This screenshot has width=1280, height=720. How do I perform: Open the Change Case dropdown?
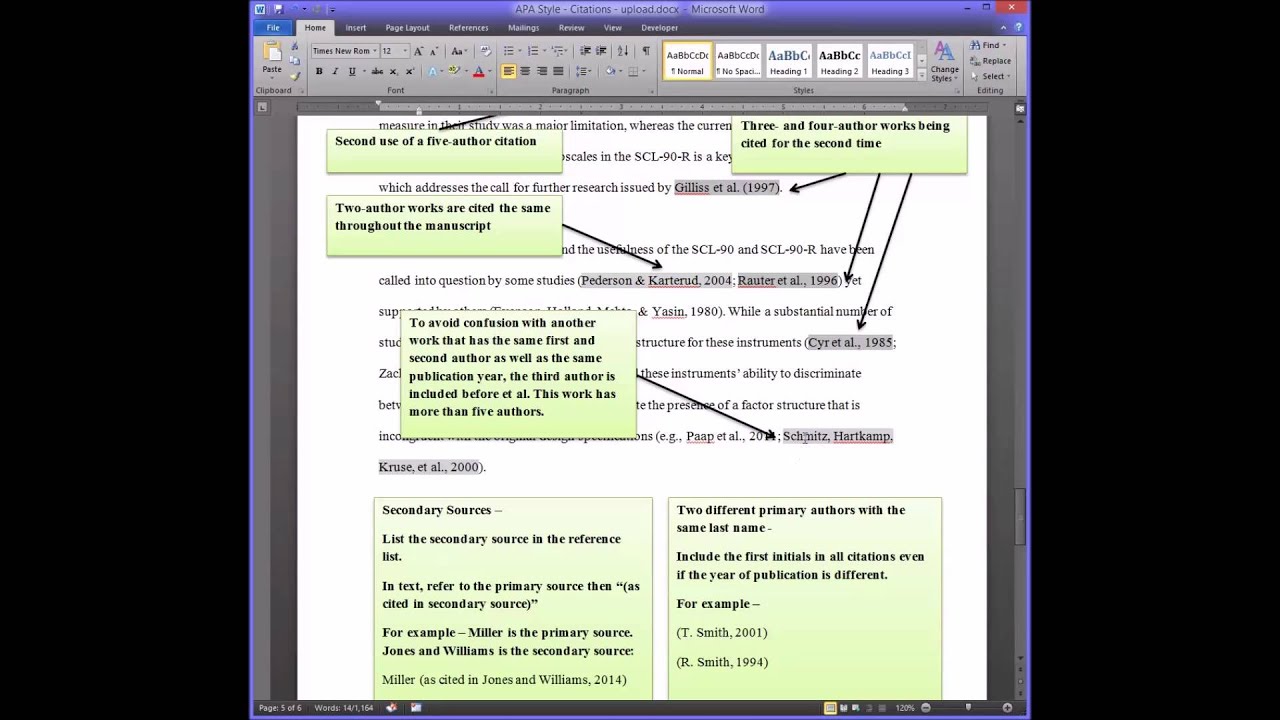click(459, 51)
